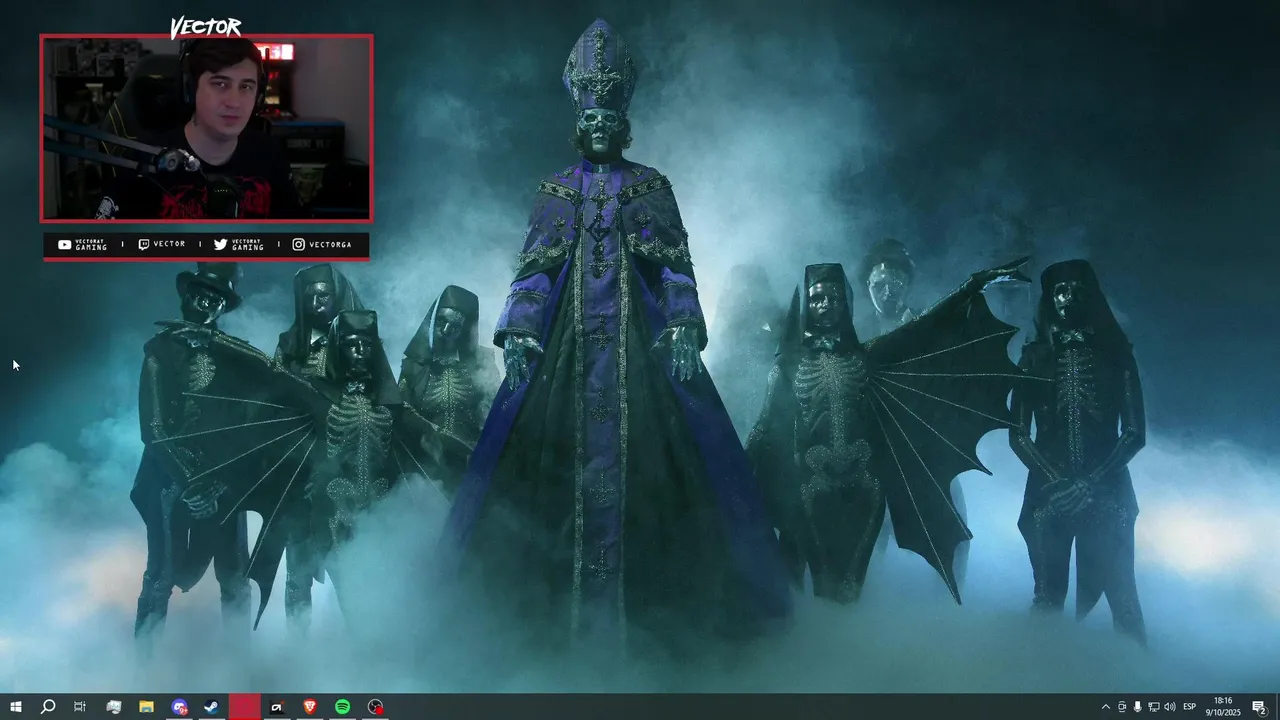The image size is (1280, 720).
Task: Open the clock showing 18:16
Action: pos(1222,707)
